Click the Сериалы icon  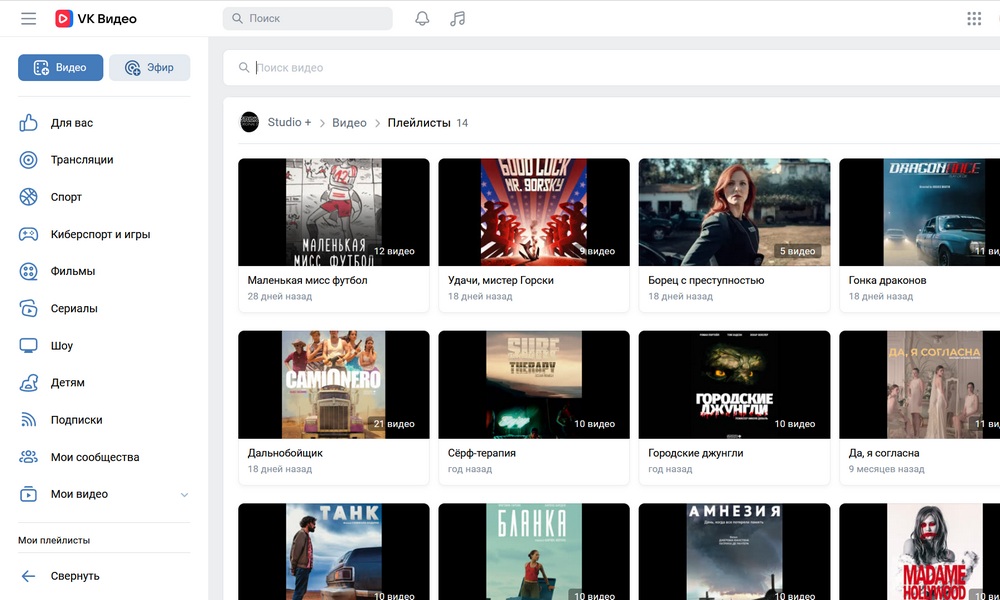28,308
